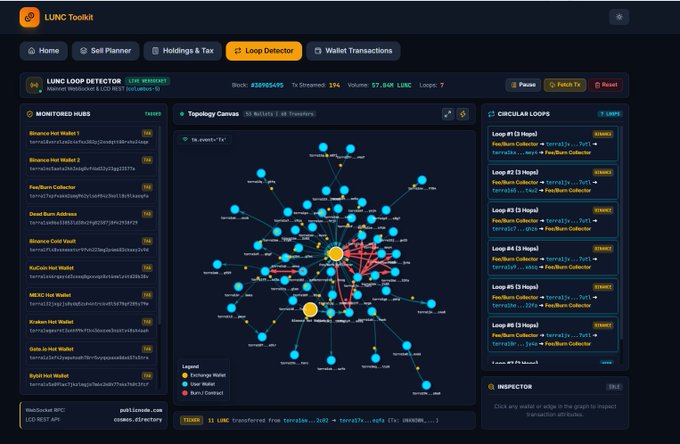Image resolution: width=680 pixels, height=444 pixels.
Task: Select the Loop Detector tab
Action: click(x=264, y=51)
